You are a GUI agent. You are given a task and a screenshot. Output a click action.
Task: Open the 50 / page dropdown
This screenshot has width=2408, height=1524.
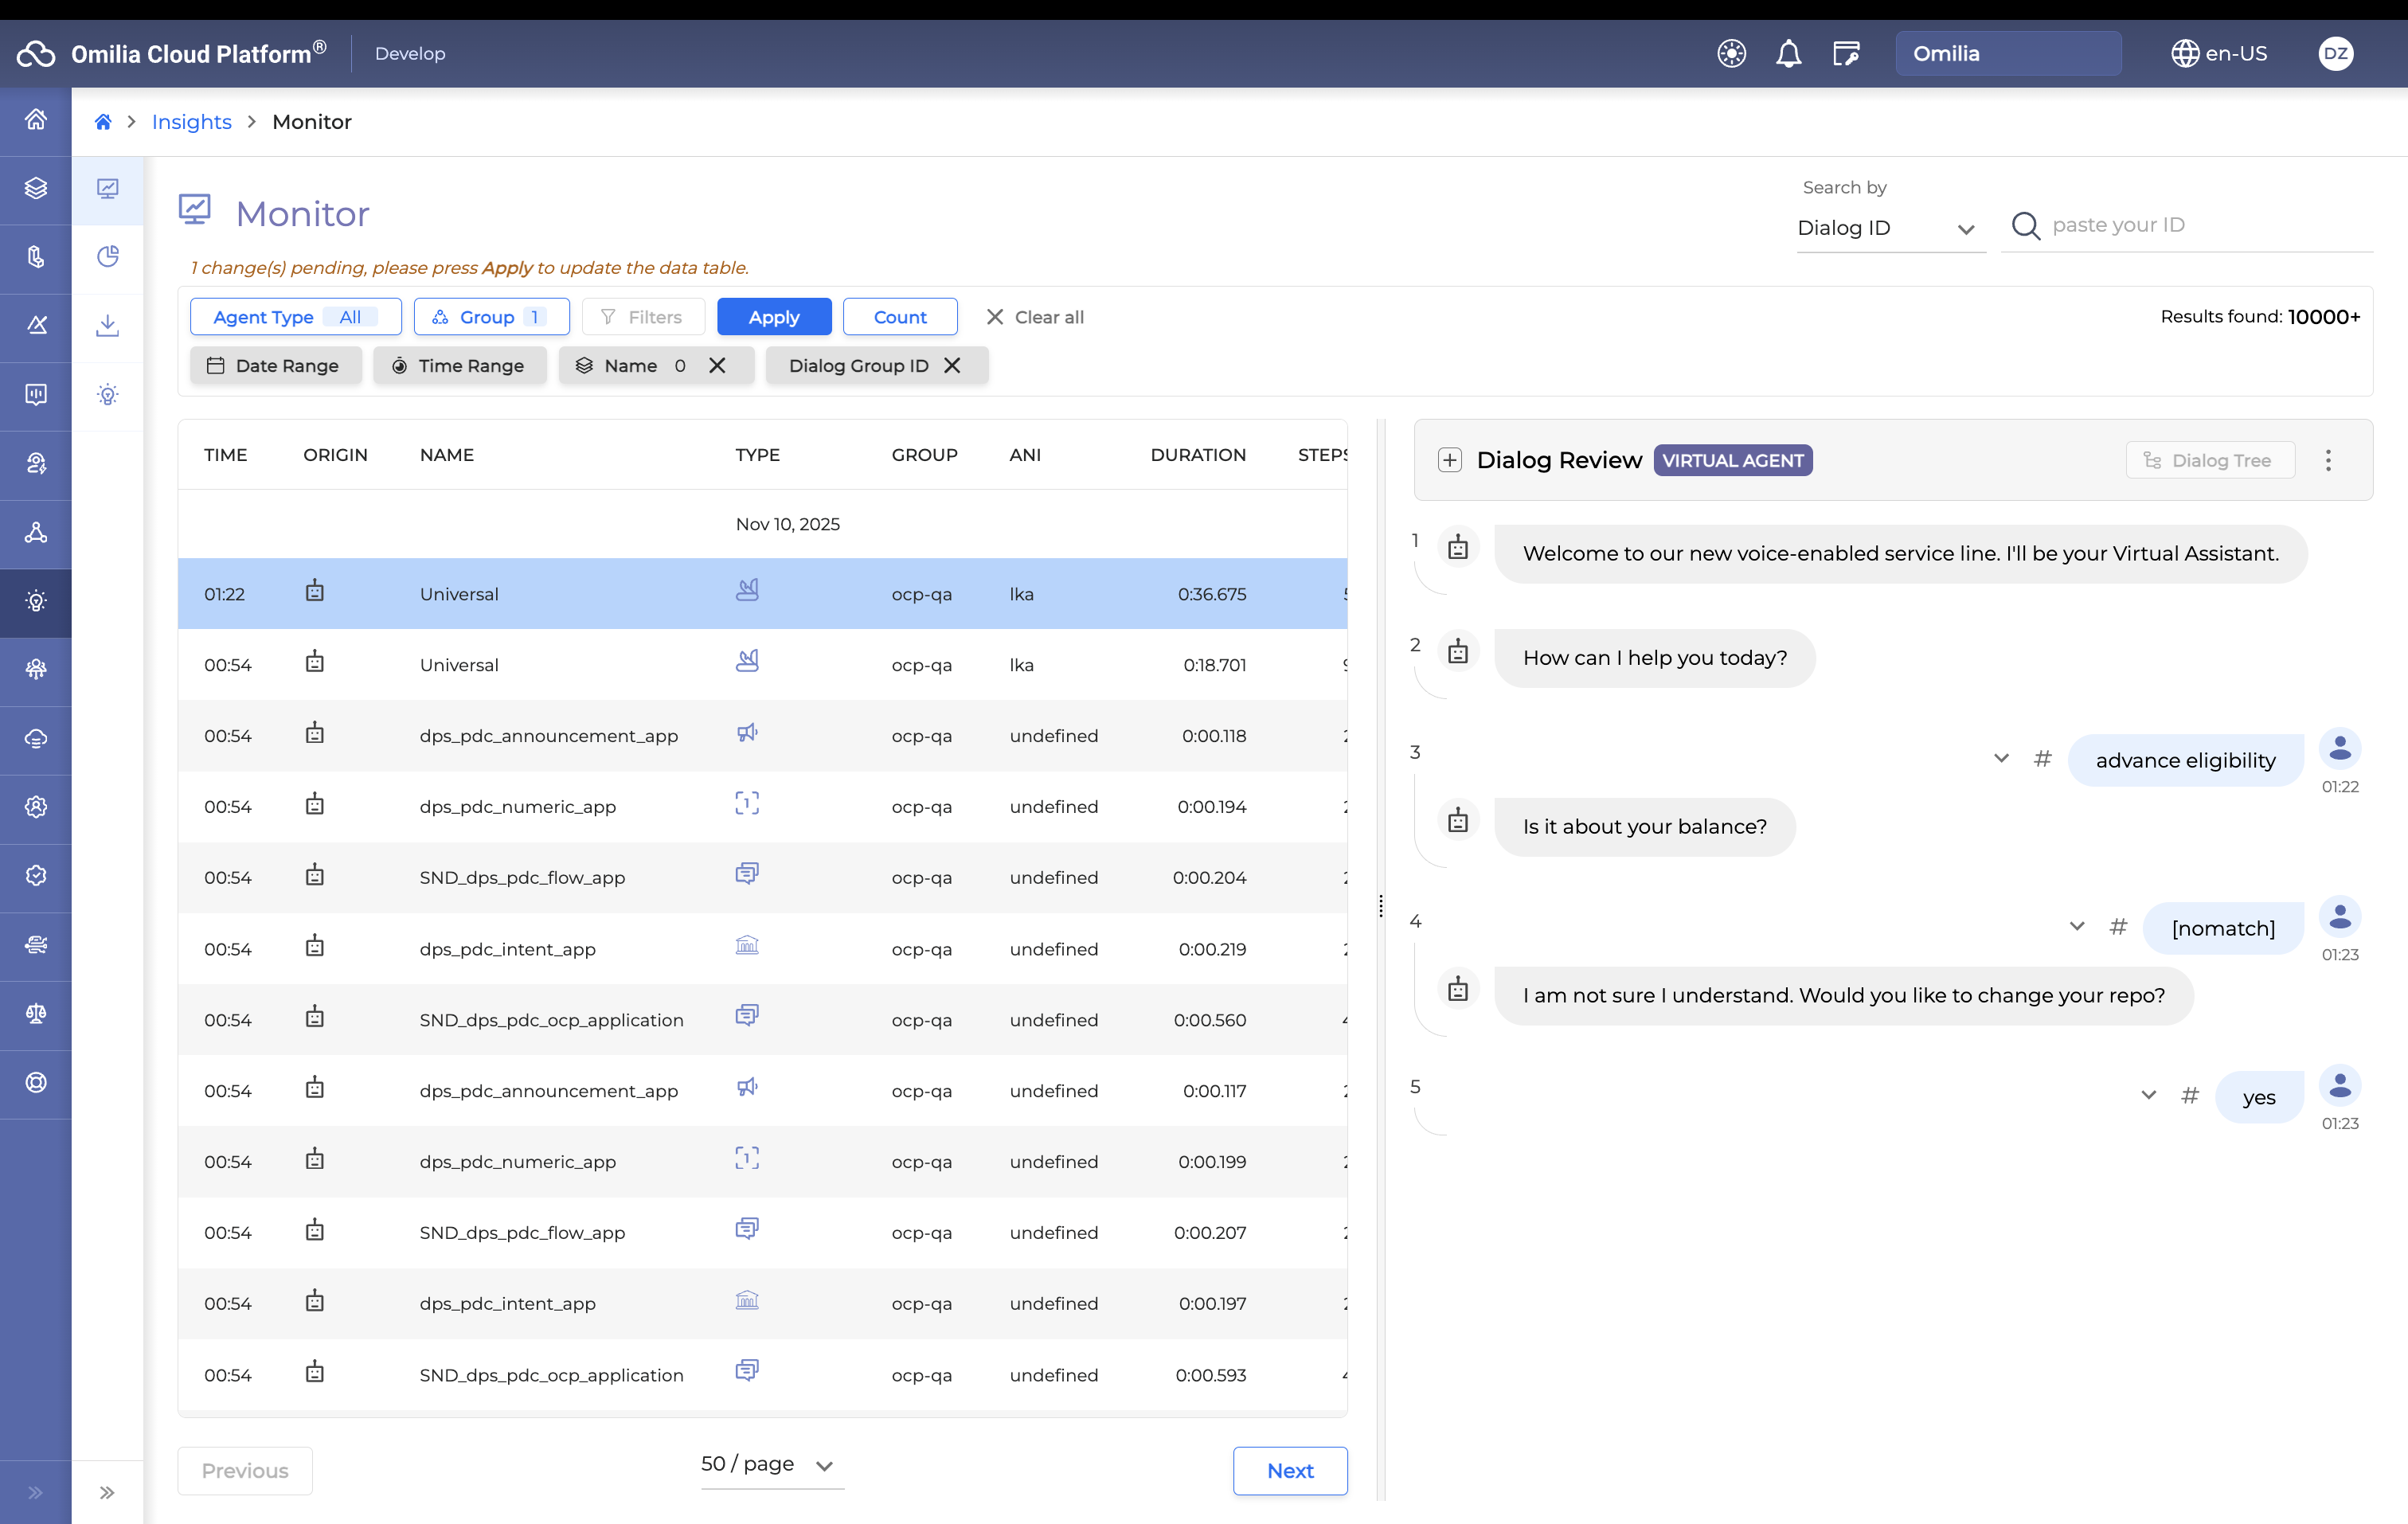[768, 1464]
